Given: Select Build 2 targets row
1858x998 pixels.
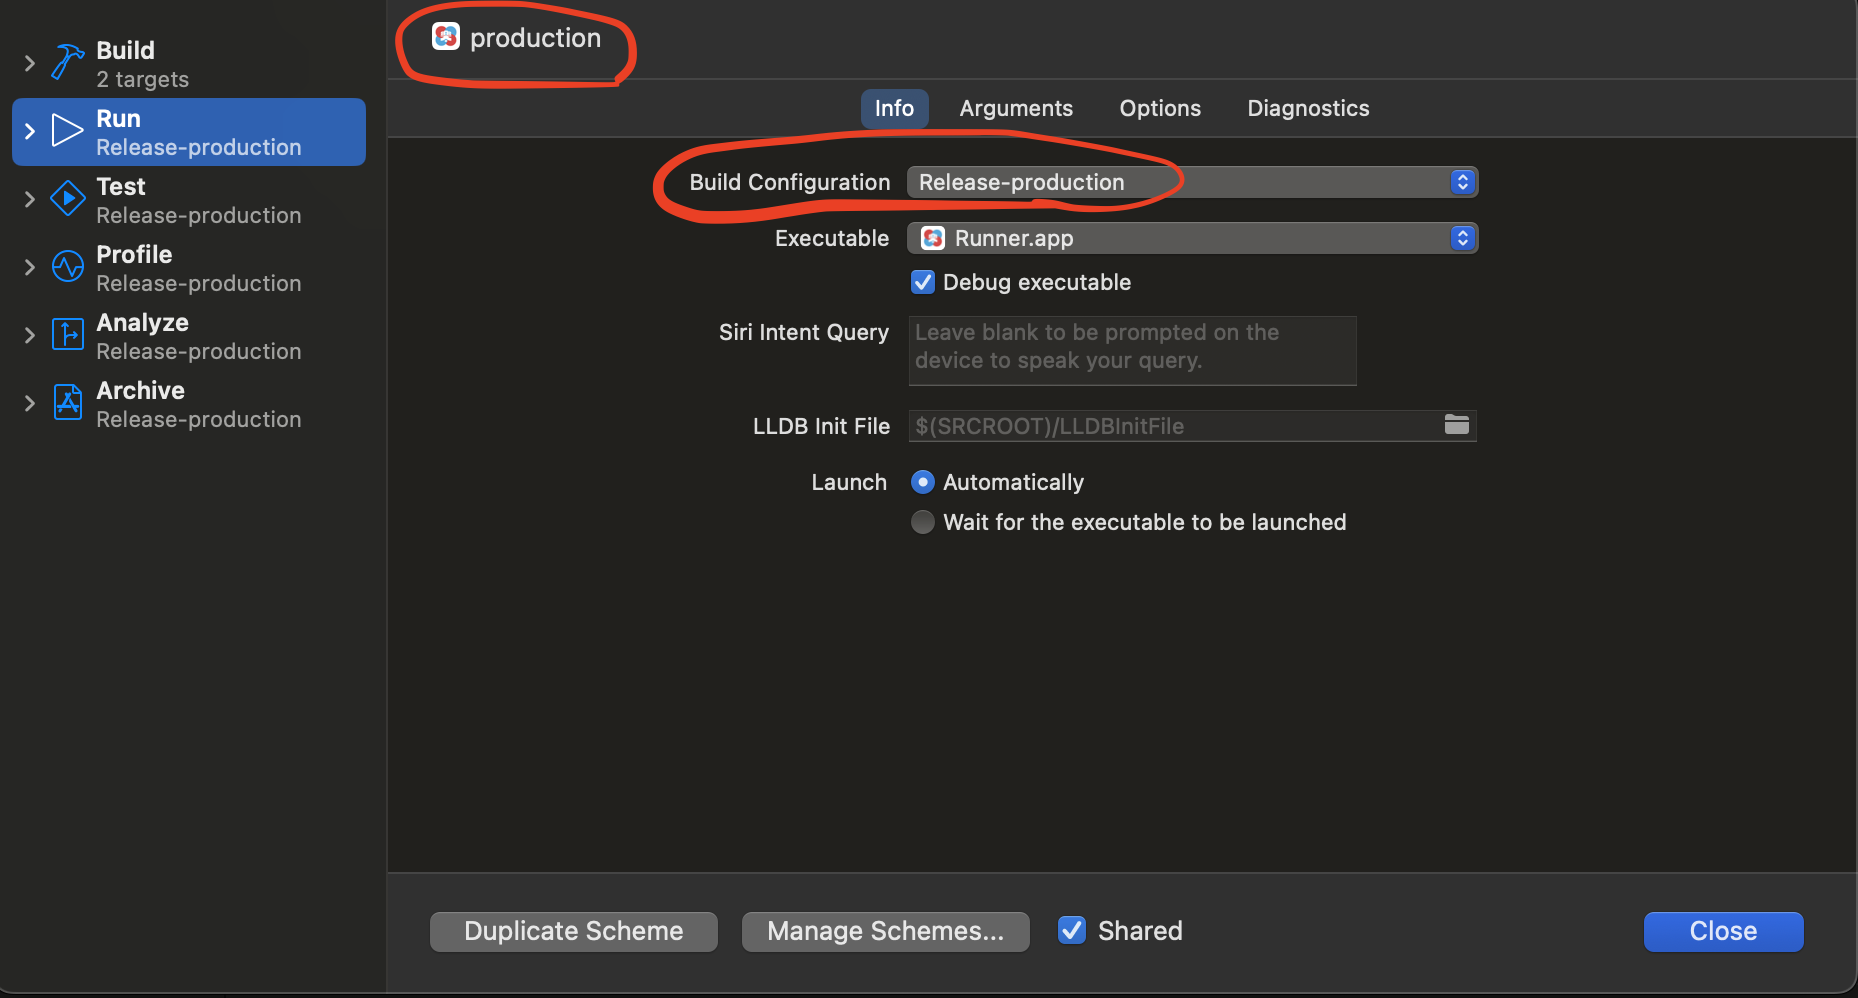Looking at the screenshot, I should 189,64.
